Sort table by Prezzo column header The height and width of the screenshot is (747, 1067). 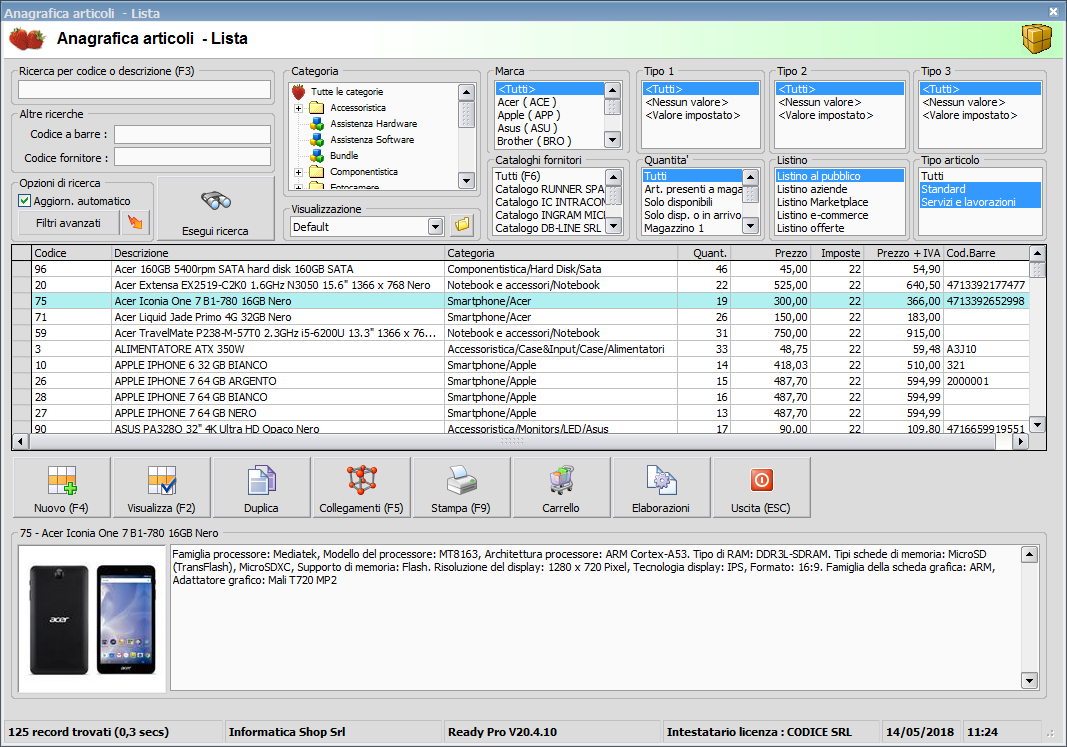[770, 253]
